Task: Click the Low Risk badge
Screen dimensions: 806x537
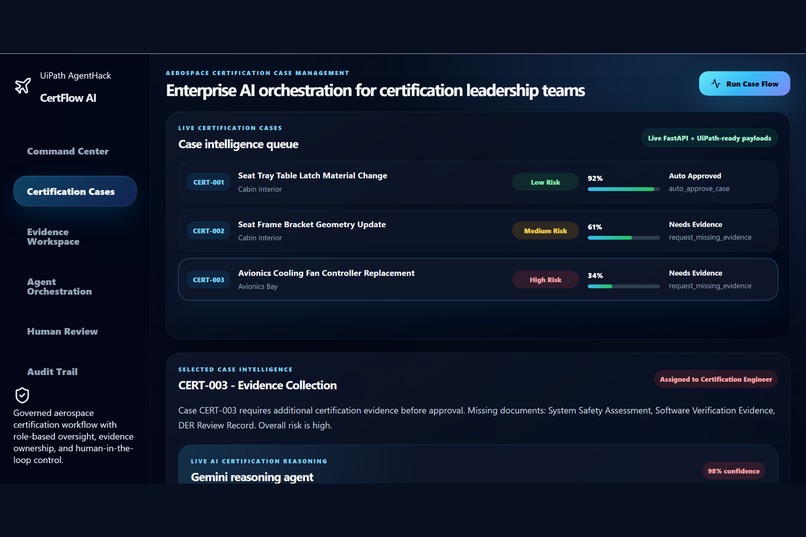Action: 545,182
